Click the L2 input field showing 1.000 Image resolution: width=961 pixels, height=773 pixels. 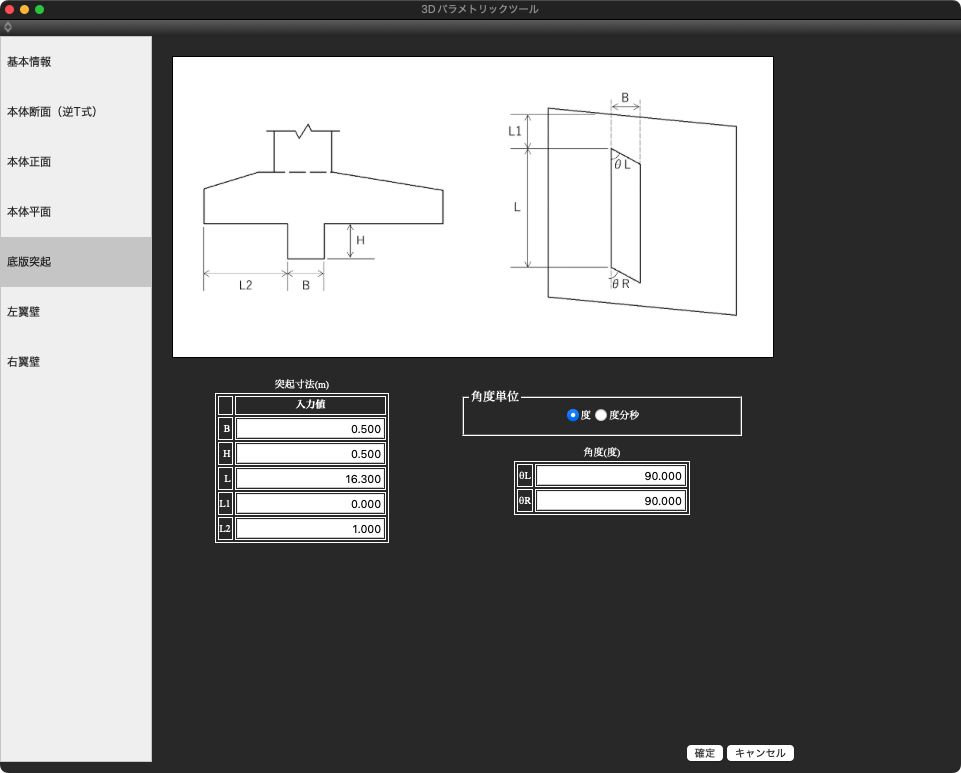[310, 529]
